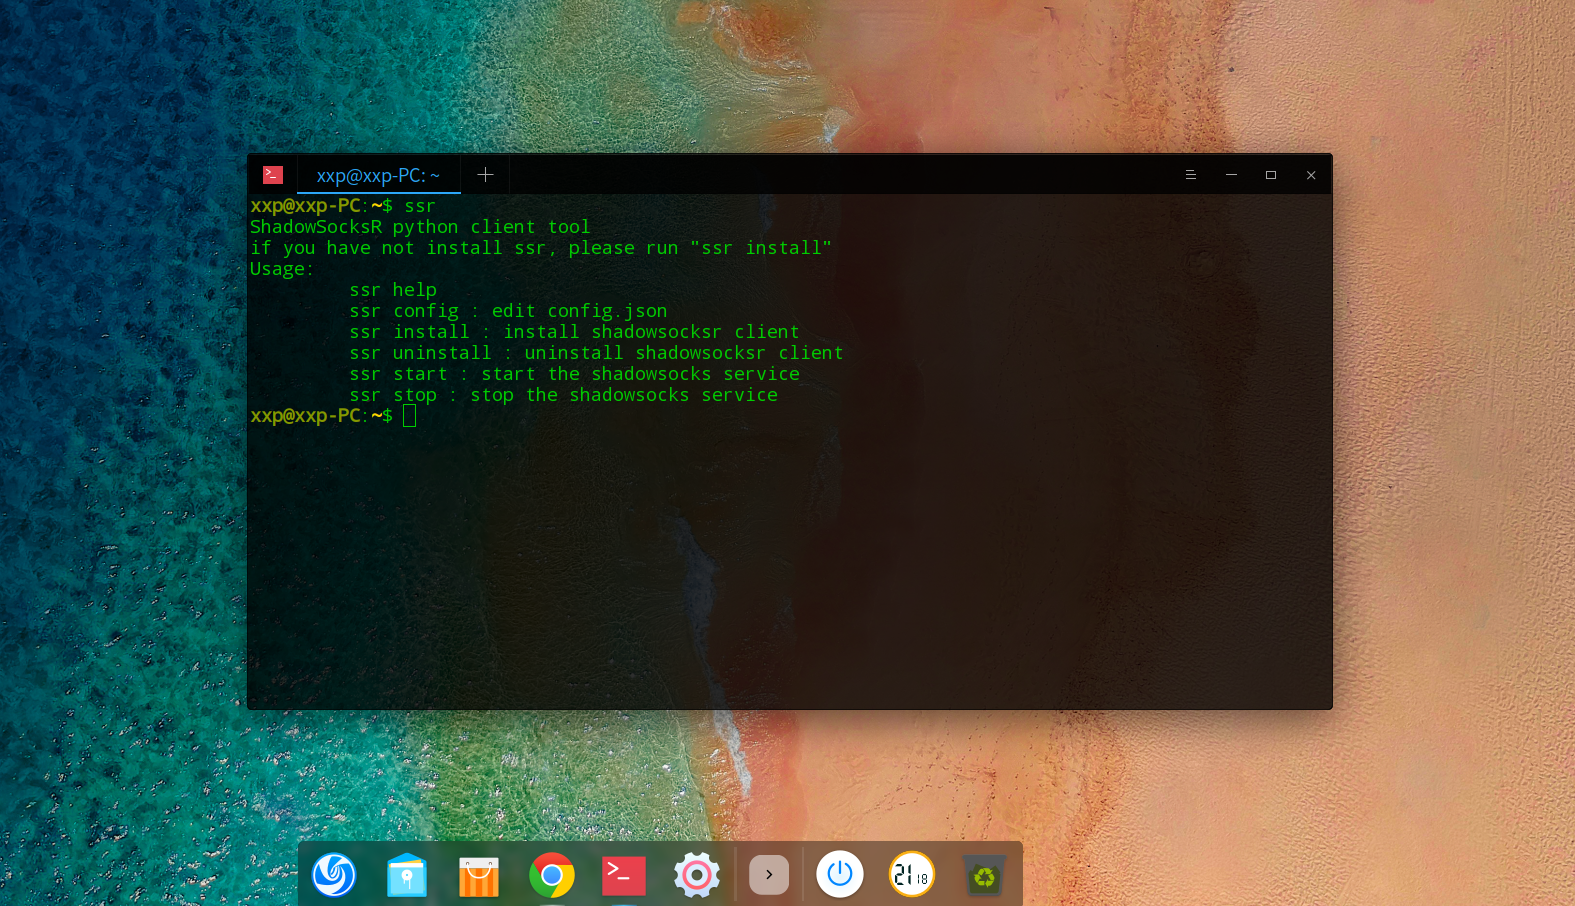Launch the App Store shopping bag icon
The width and height of the screenshot is (1575, 906).
coord(479,877)
